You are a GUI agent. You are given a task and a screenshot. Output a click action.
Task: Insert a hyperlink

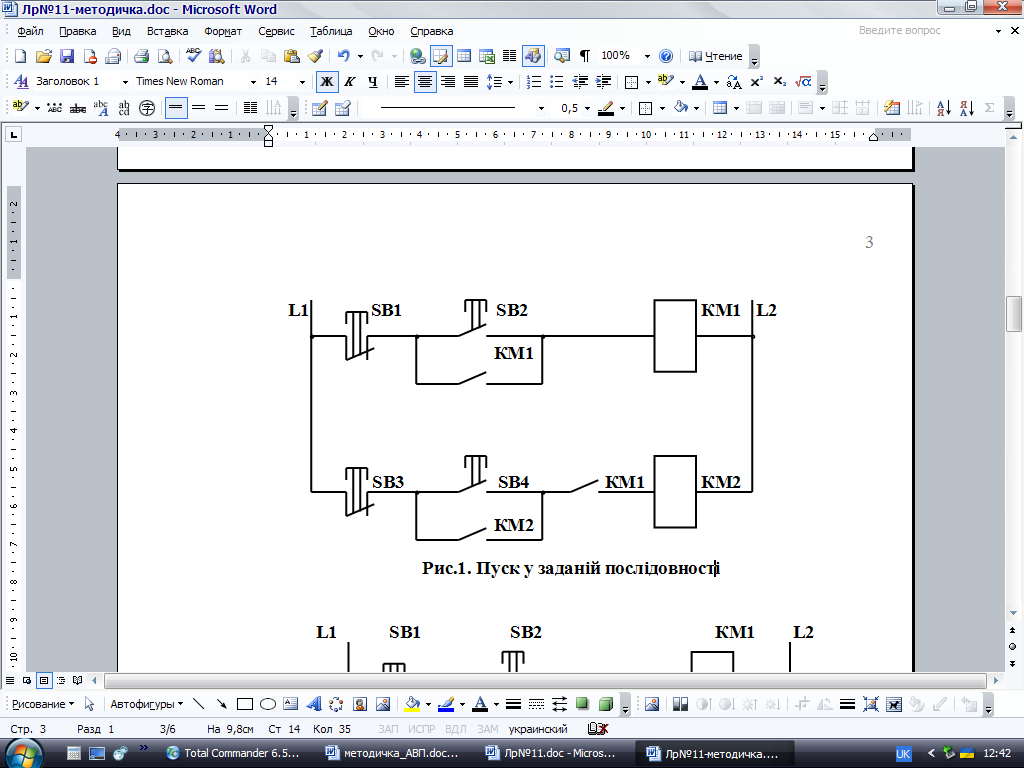[x=417, y=56]
